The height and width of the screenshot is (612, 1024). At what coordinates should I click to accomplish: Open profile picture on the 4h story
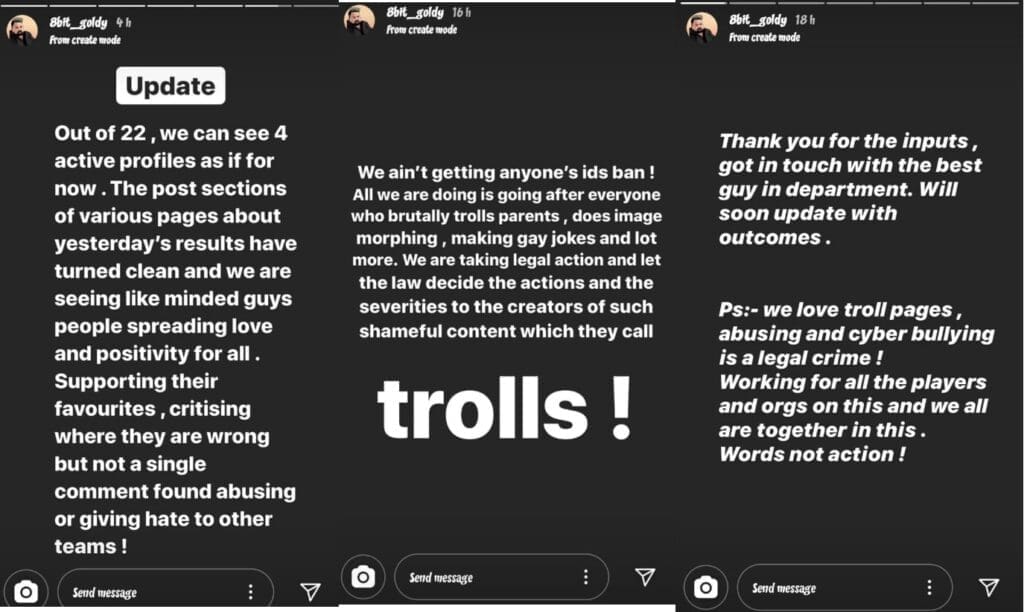tap(22, 30)
